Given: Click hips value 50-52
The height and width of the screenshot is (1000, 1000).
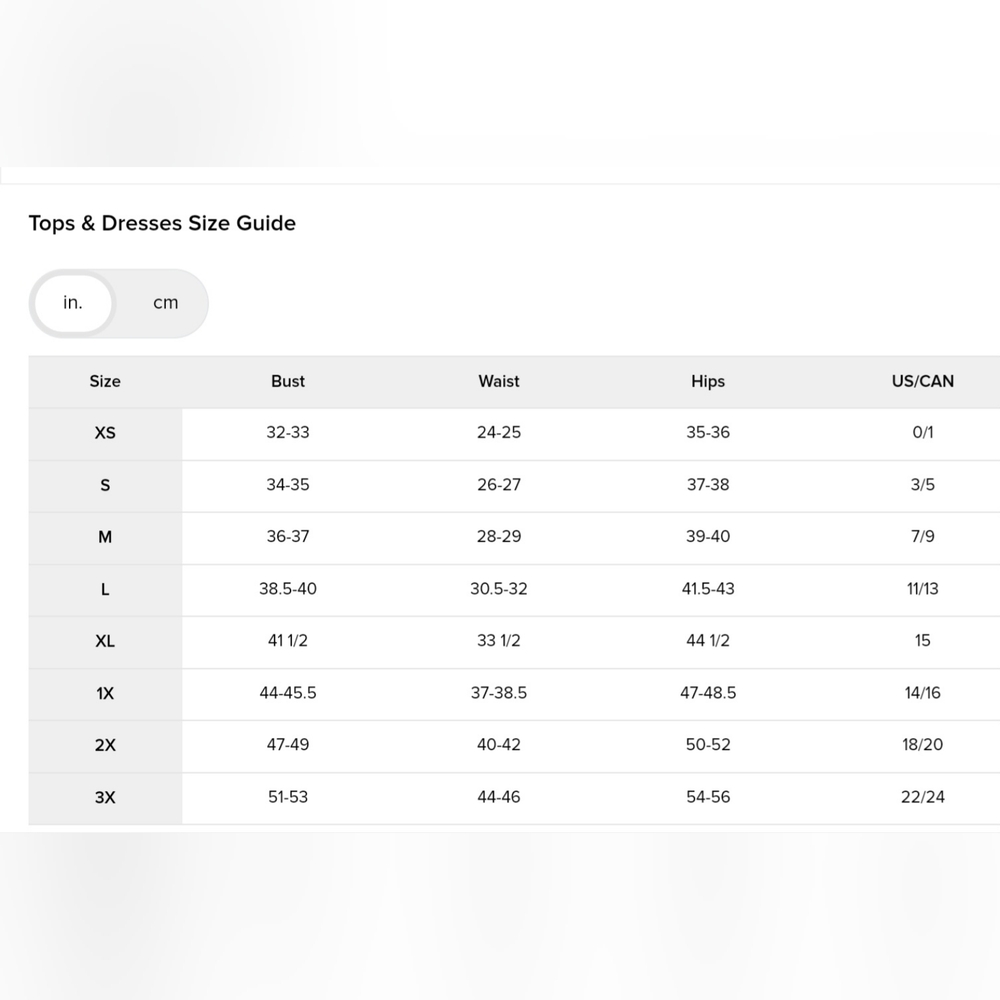Looking at the screenshot, I should (x=708, y=744).
